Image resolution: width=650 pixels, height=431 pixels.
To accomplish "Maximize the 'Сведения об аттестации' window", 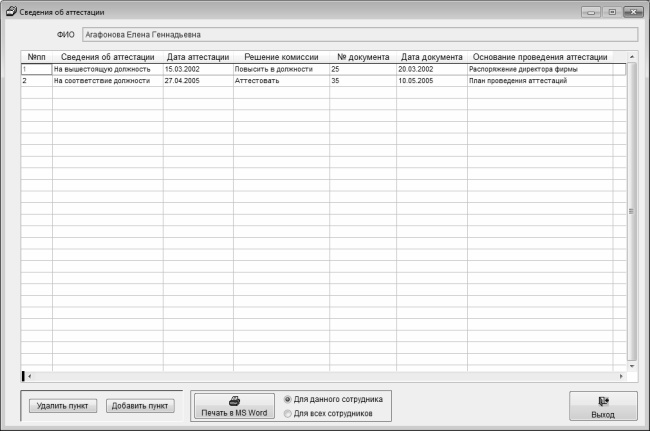I will coord(612,11).
